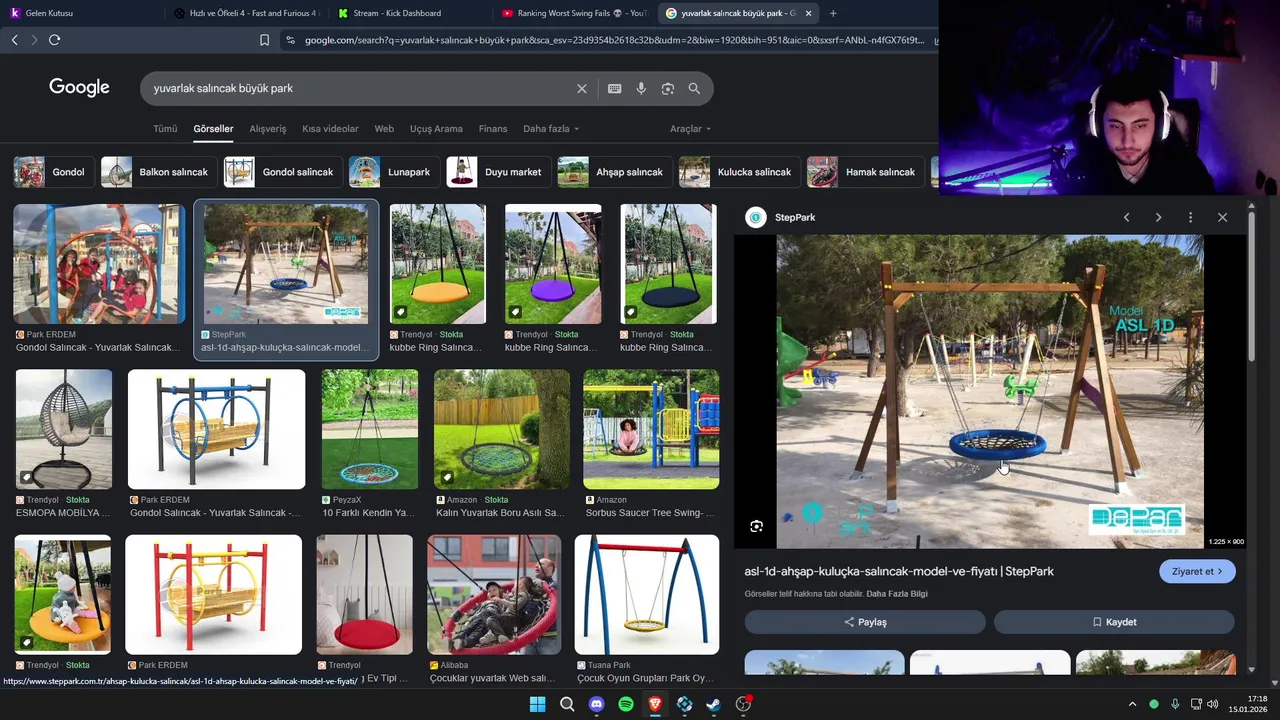Open the Kısa videolar tab

(x=330, y=129)
